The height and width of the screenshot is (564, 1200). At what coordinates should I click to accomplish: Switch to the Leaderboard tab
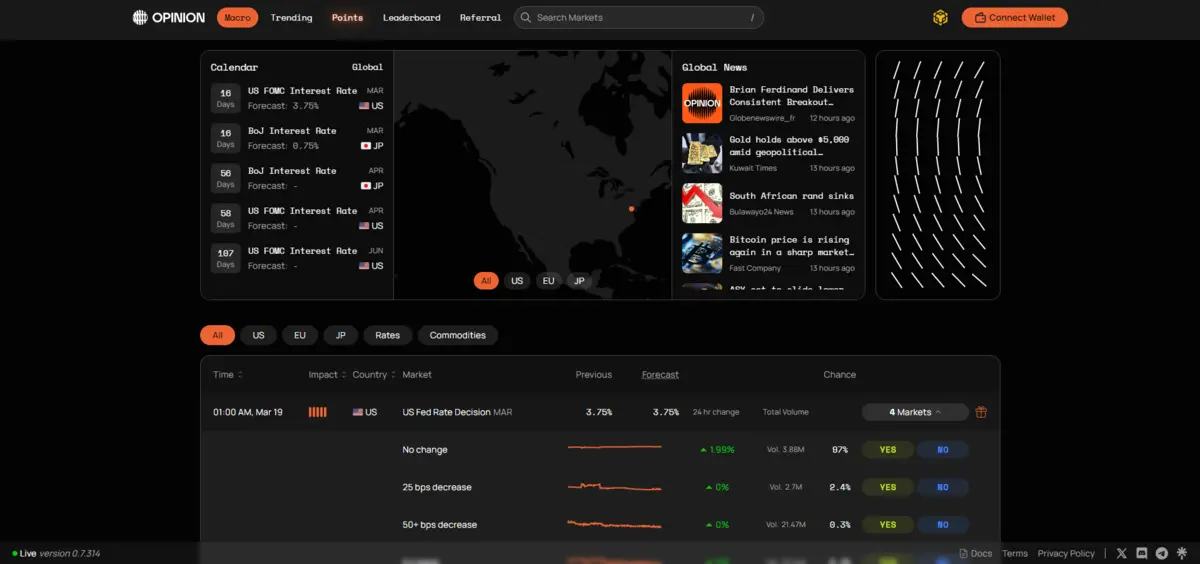[411, 17]
